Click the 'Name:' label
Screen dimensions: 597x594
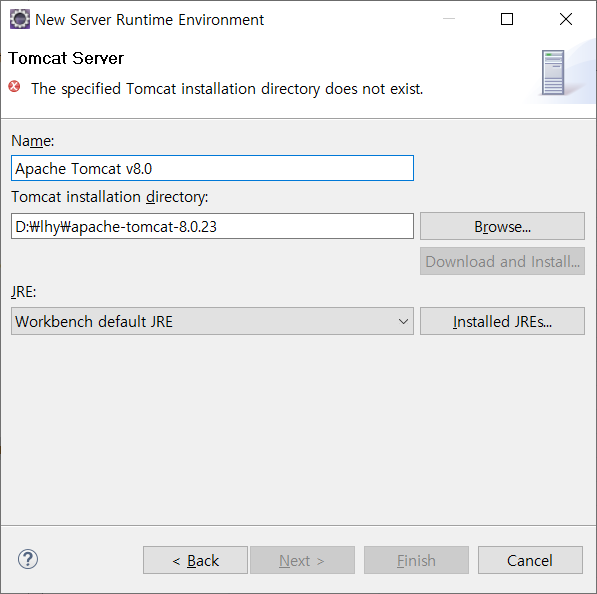[x=33, y=141]
